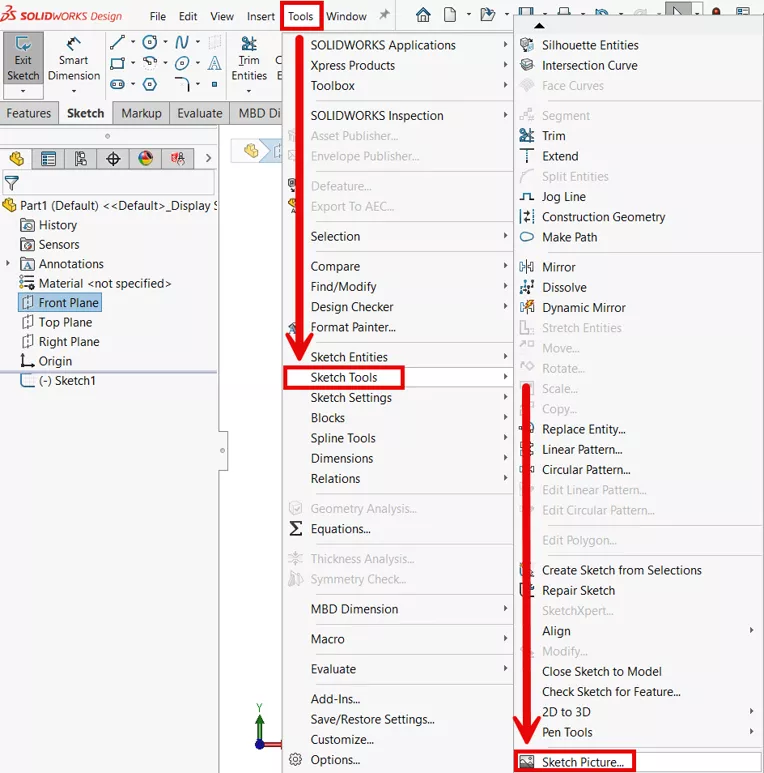This screenshot has height=773, width=764.
Task: Open the Smart Dimension dropdown arrow
Action: 74,91
